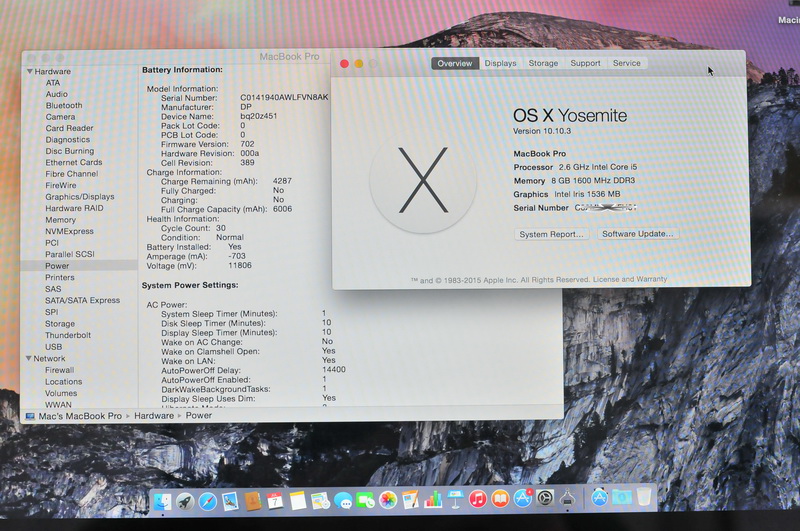Open Maps icon in the Dock
The image size is (800, 531).
pos(320,501)
